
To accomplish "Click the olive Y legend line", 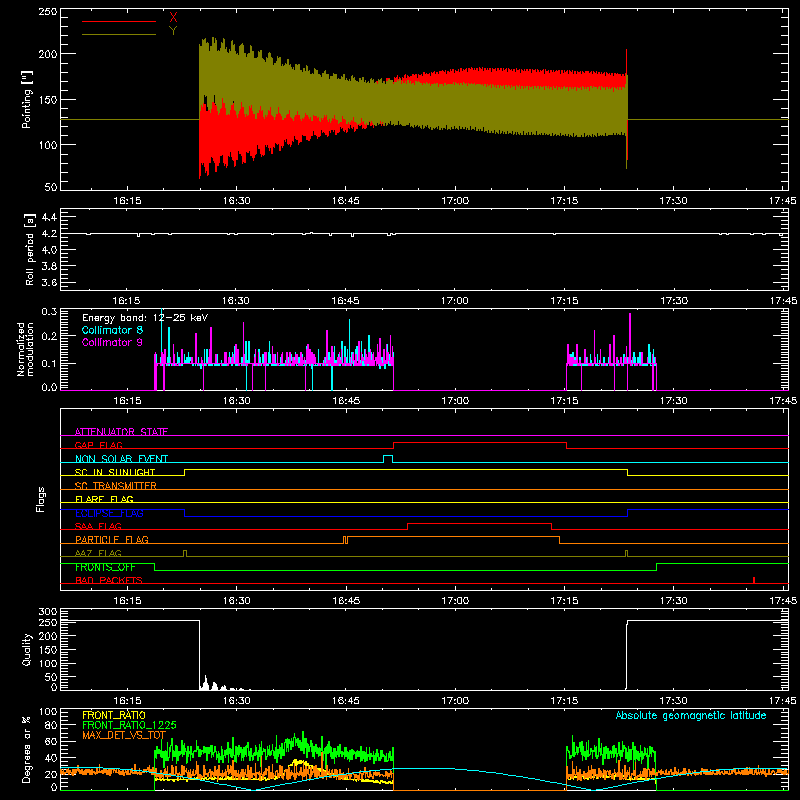I will click(x=119, y=34).
